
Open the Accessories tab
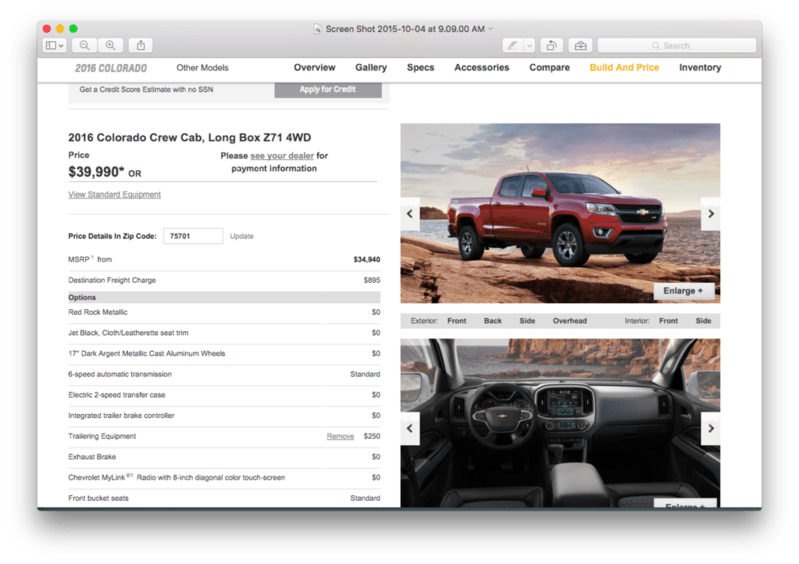click(x=482, y=67)
